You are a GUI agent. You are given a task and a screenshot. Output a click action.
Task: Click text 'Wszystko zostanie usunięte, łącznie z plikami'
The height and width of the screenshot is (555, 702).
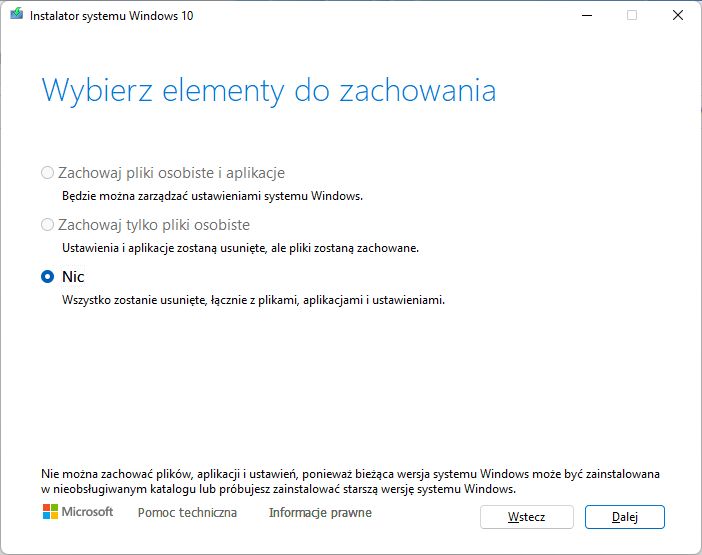tap(180, 300)
